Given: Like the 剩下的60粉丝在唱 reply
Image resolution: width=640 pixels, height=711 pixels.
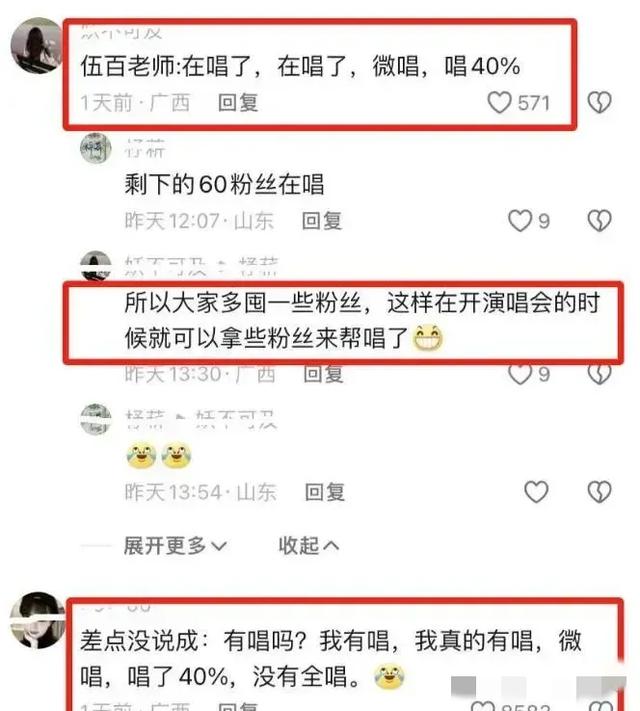Looking at the screenshot, I should click(519, 221).
